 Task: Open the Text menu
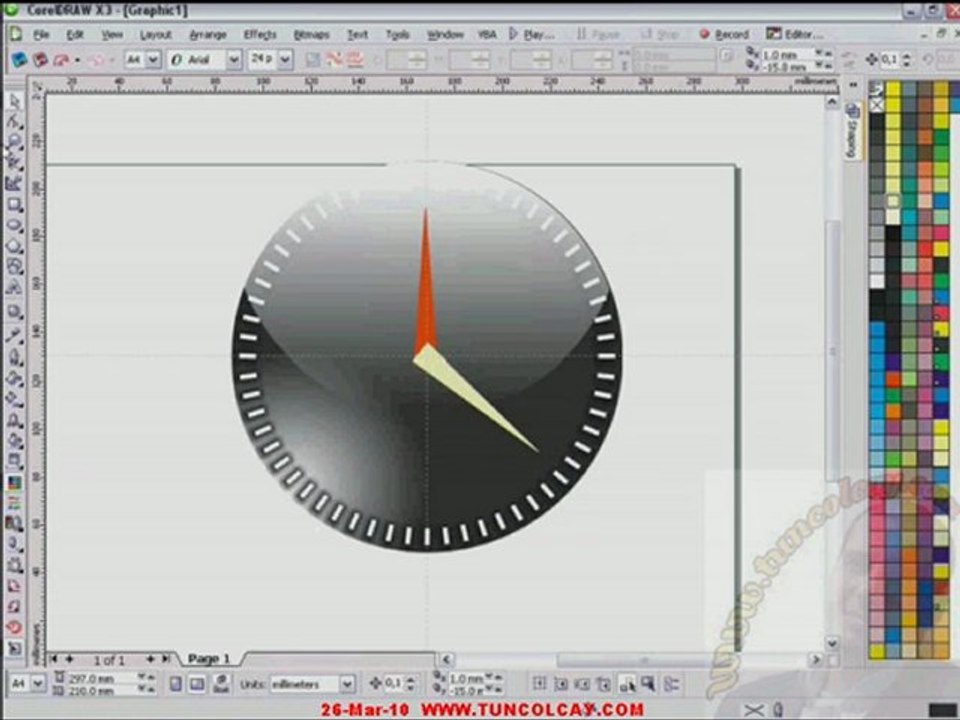tap(358, 34)
